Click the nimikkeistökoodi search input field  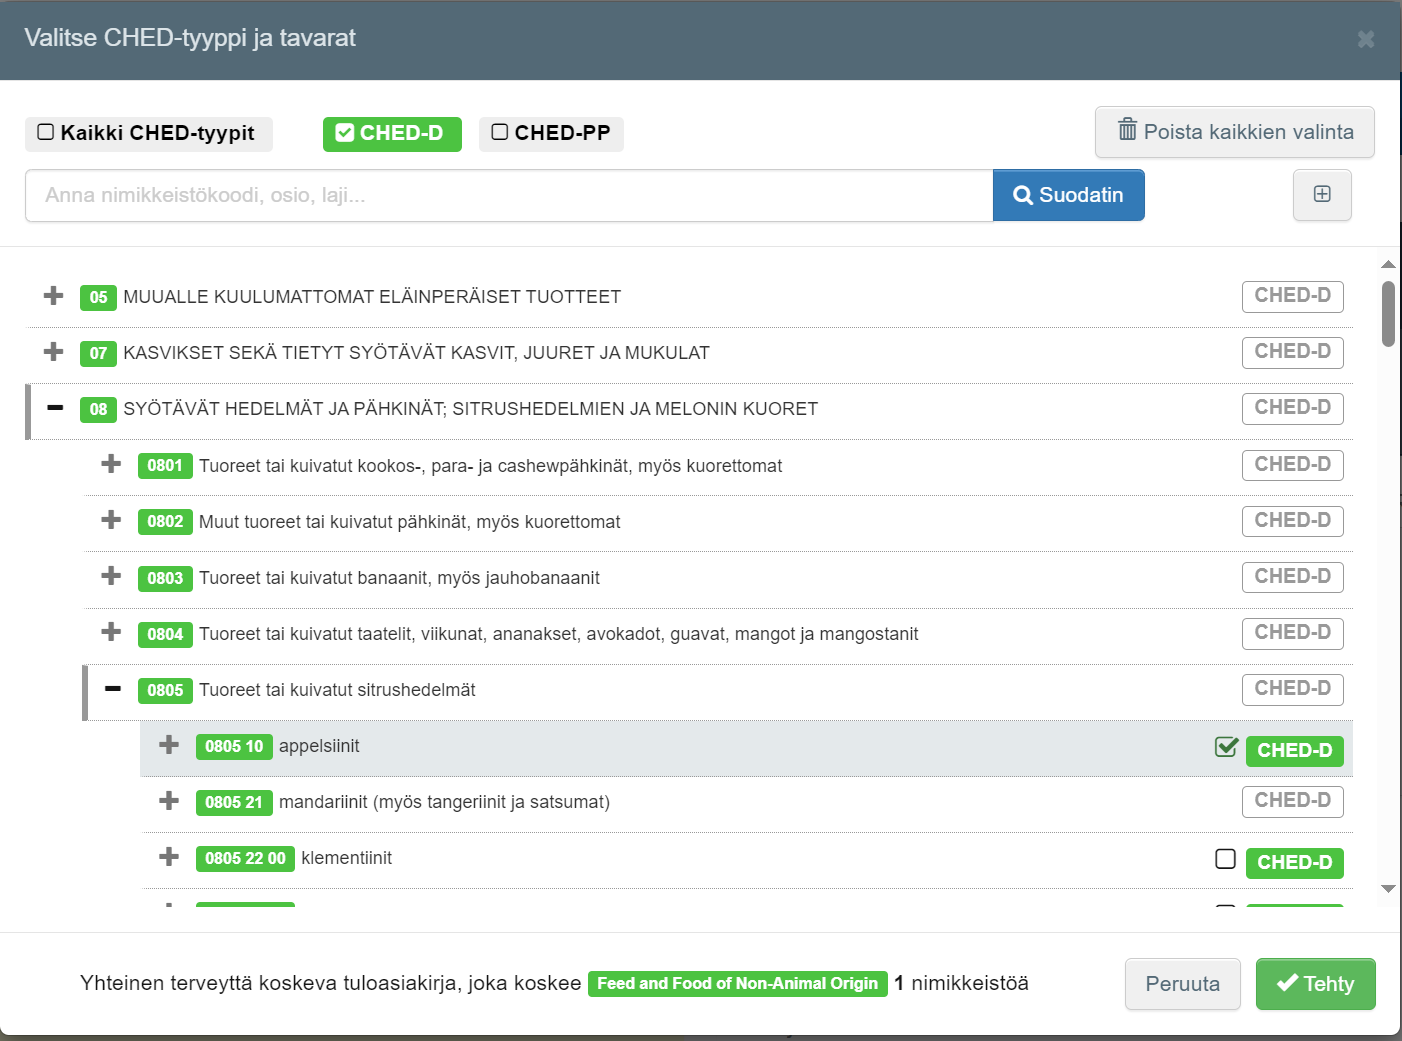coord(508,195)
